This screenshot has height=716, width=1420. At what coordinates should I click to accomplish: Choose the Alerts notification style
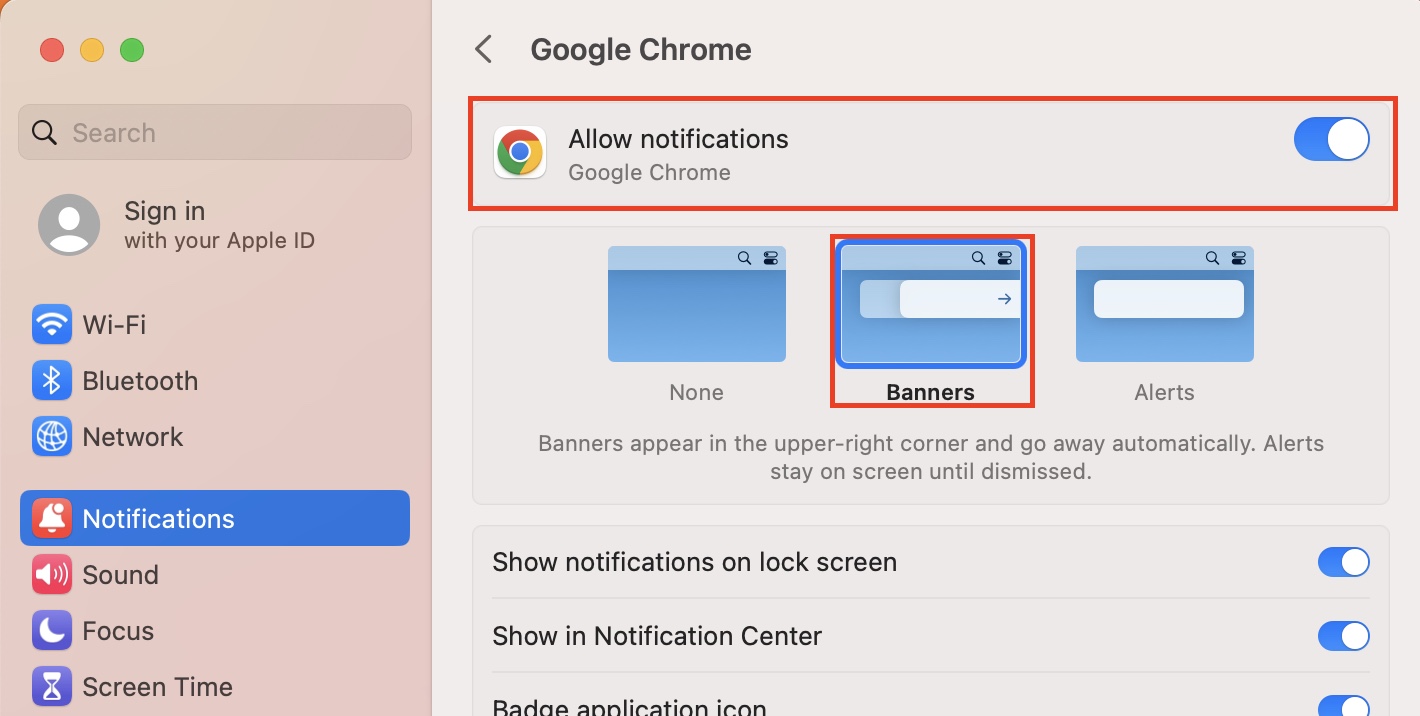1164,305
